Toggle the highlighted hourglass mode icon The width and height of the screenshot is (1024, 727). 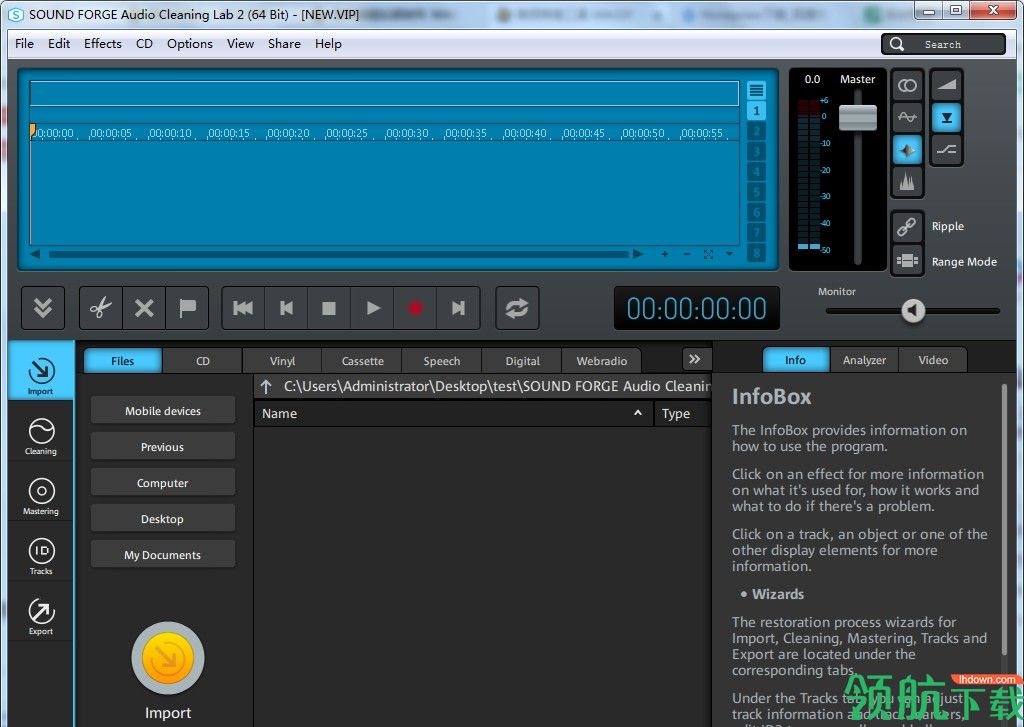[946, 118]
